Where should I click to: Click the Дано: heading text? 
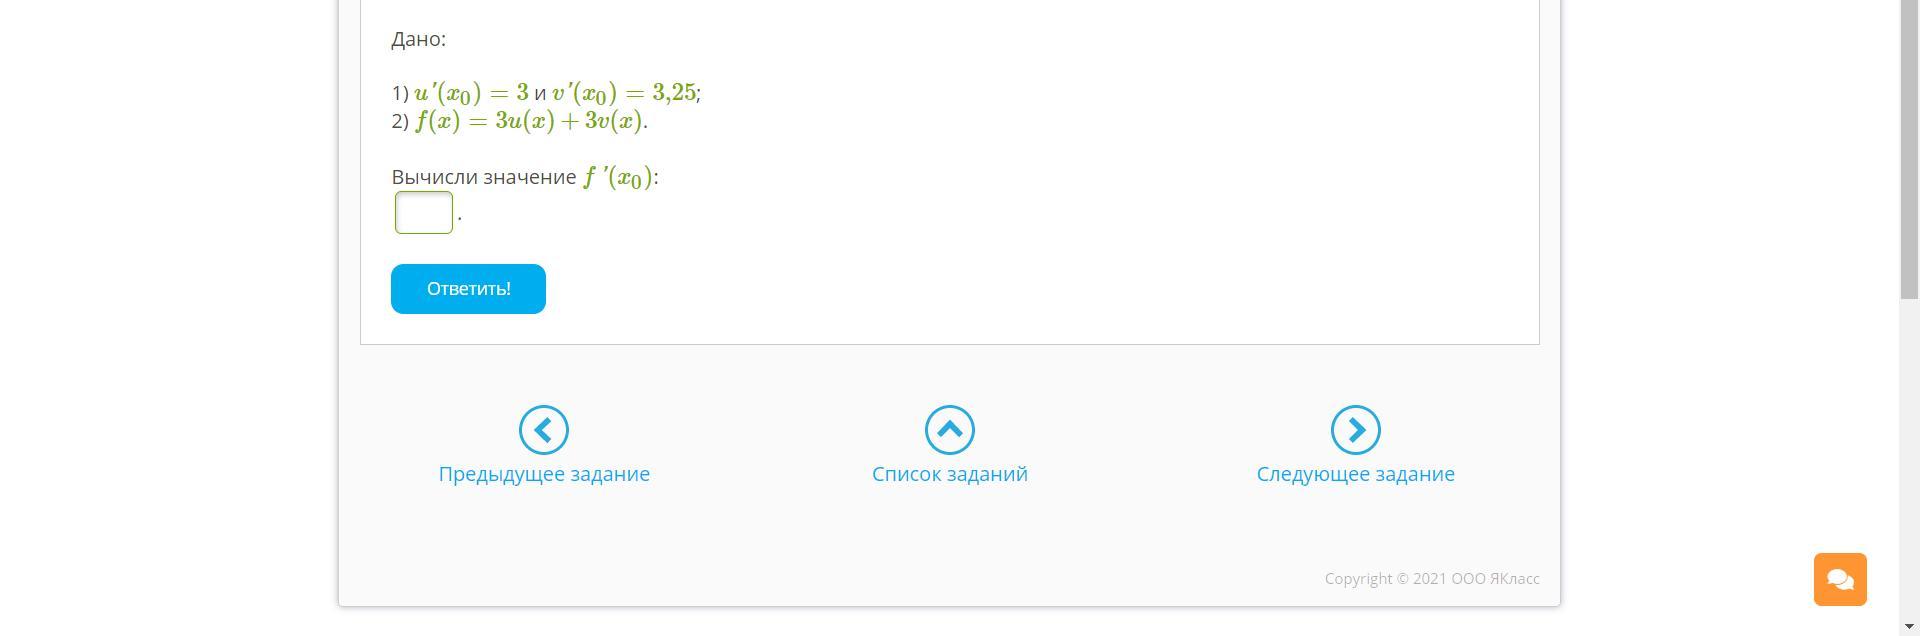[x=418, y=39]
